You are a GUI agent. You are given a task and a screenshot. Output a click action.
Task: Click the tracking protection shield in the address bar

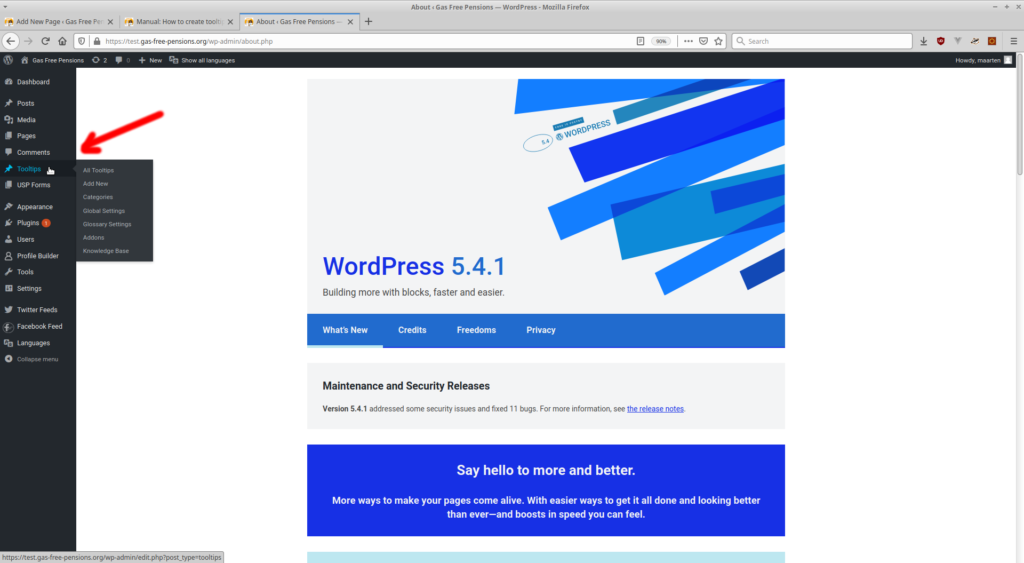point(82,41)
